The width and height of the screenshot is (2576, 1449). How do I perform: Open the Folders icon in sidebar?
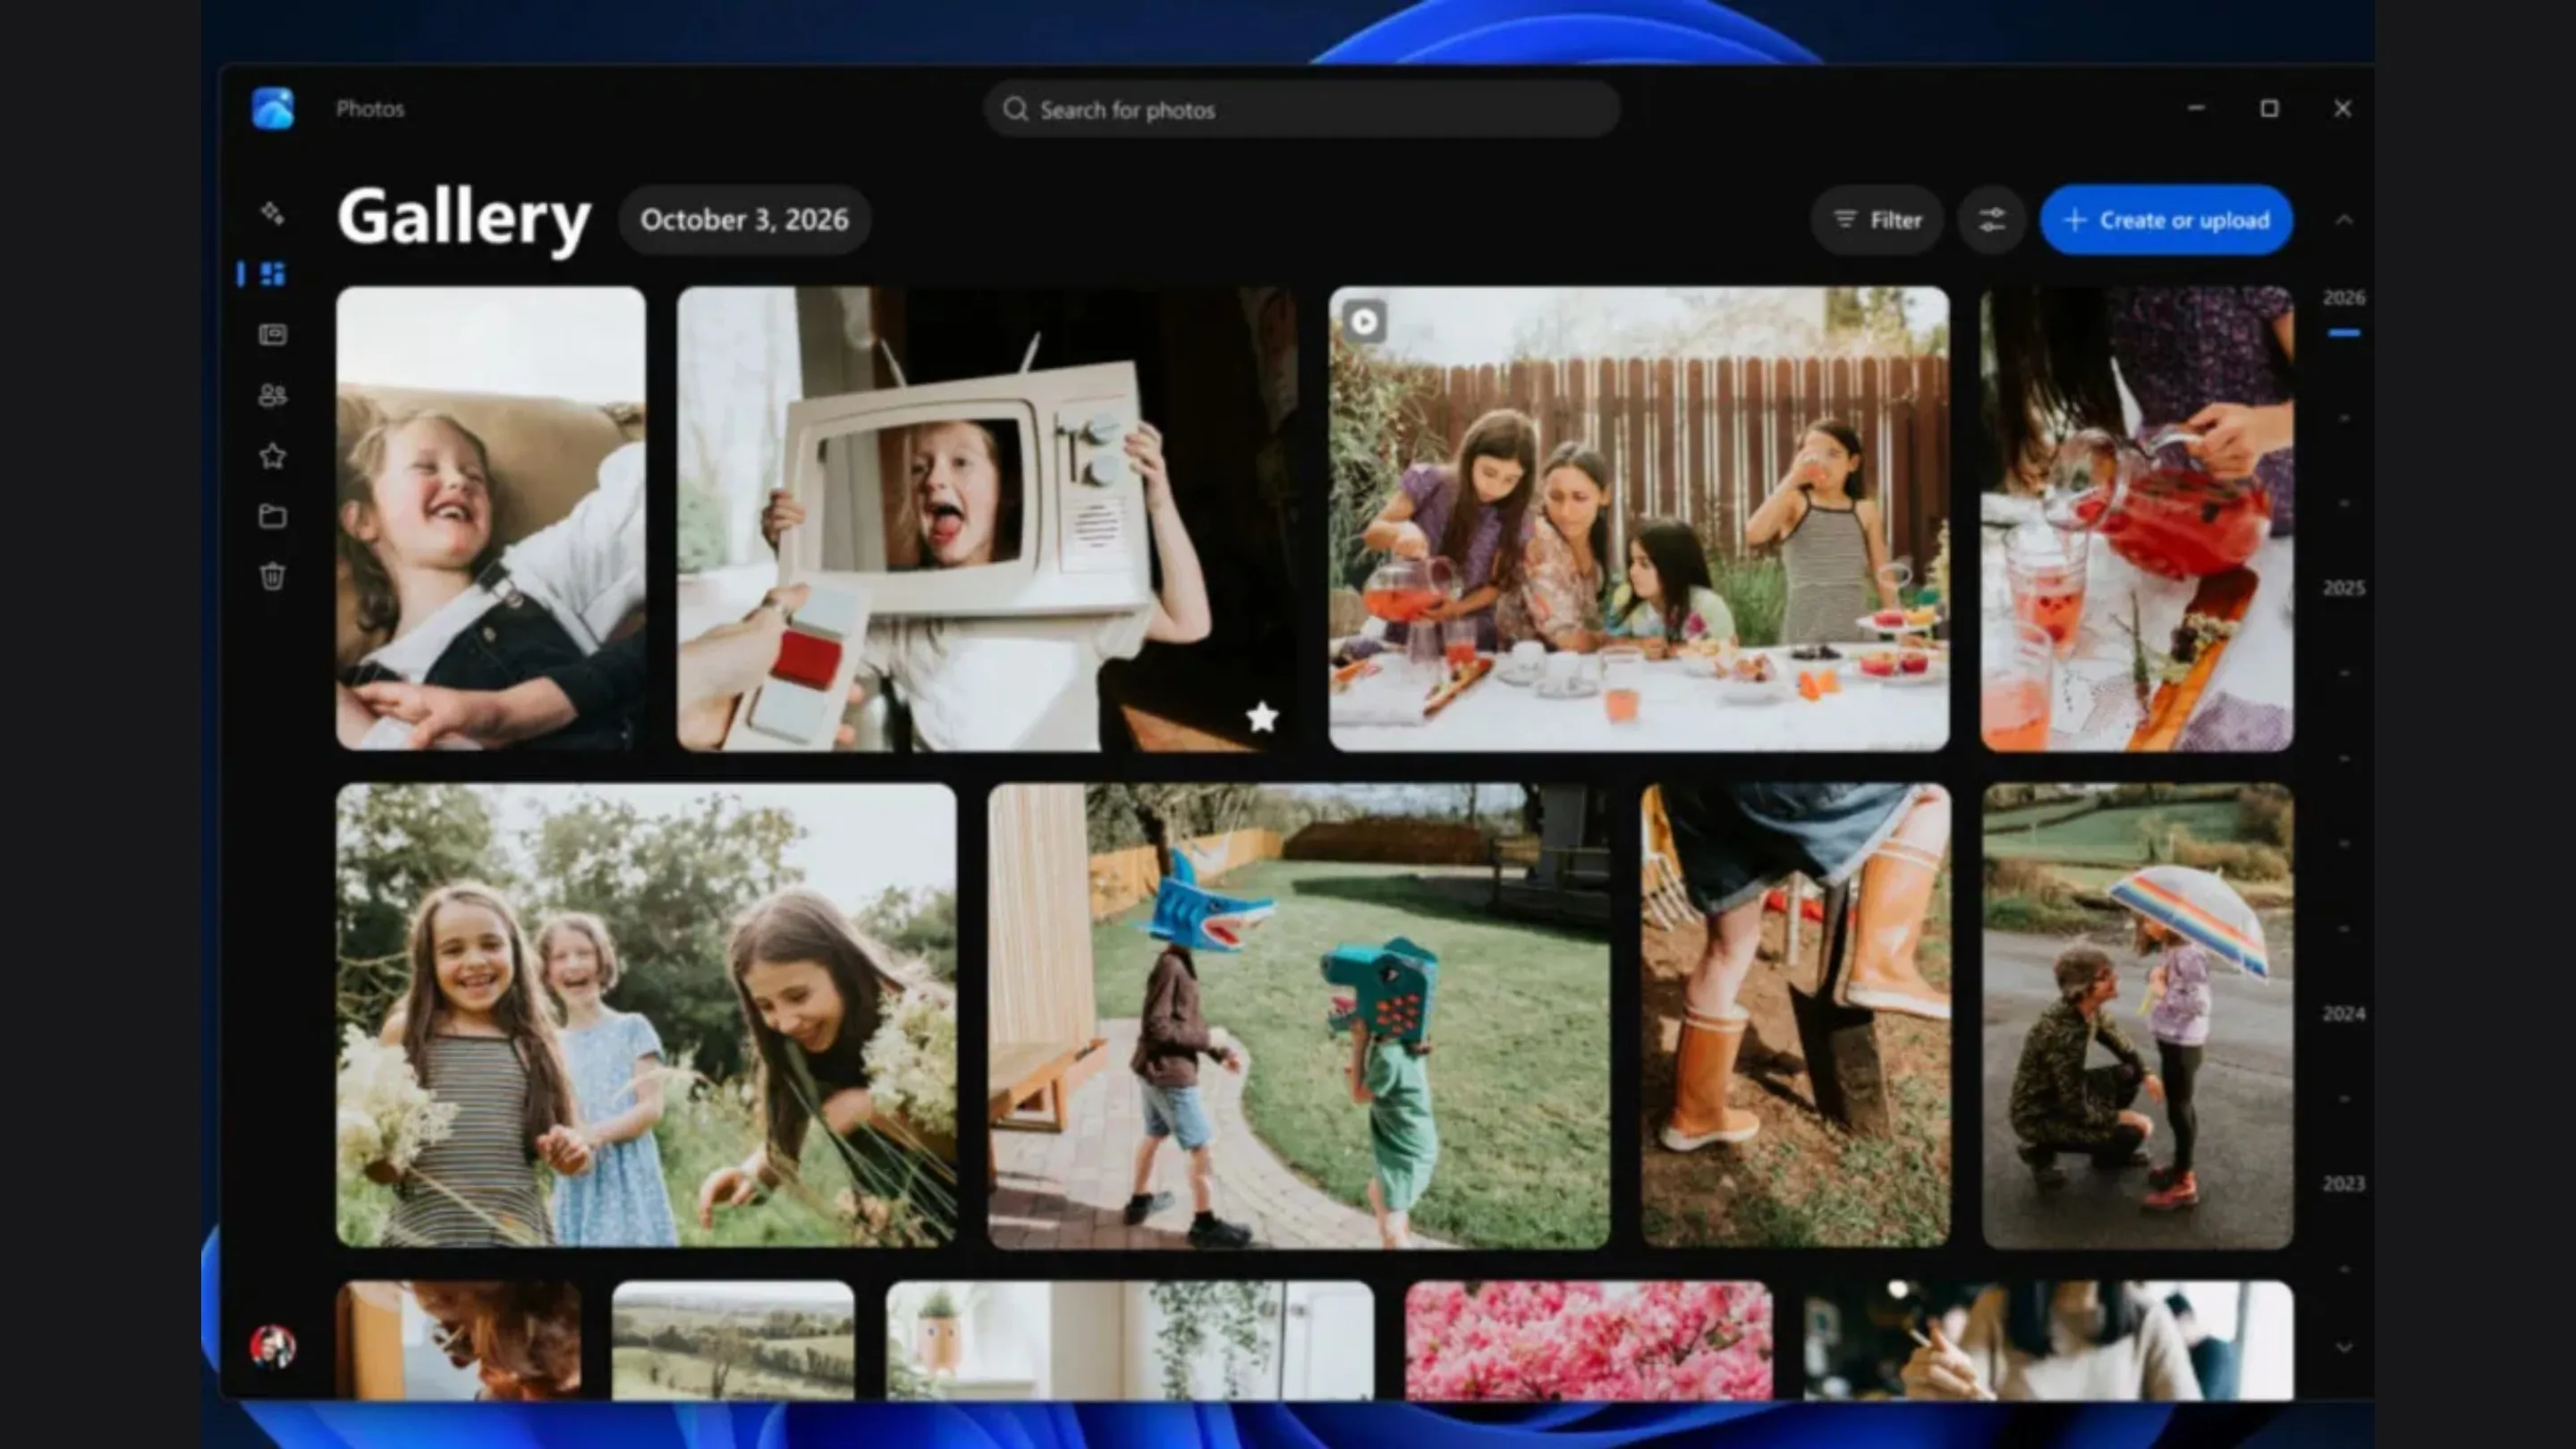272,516
